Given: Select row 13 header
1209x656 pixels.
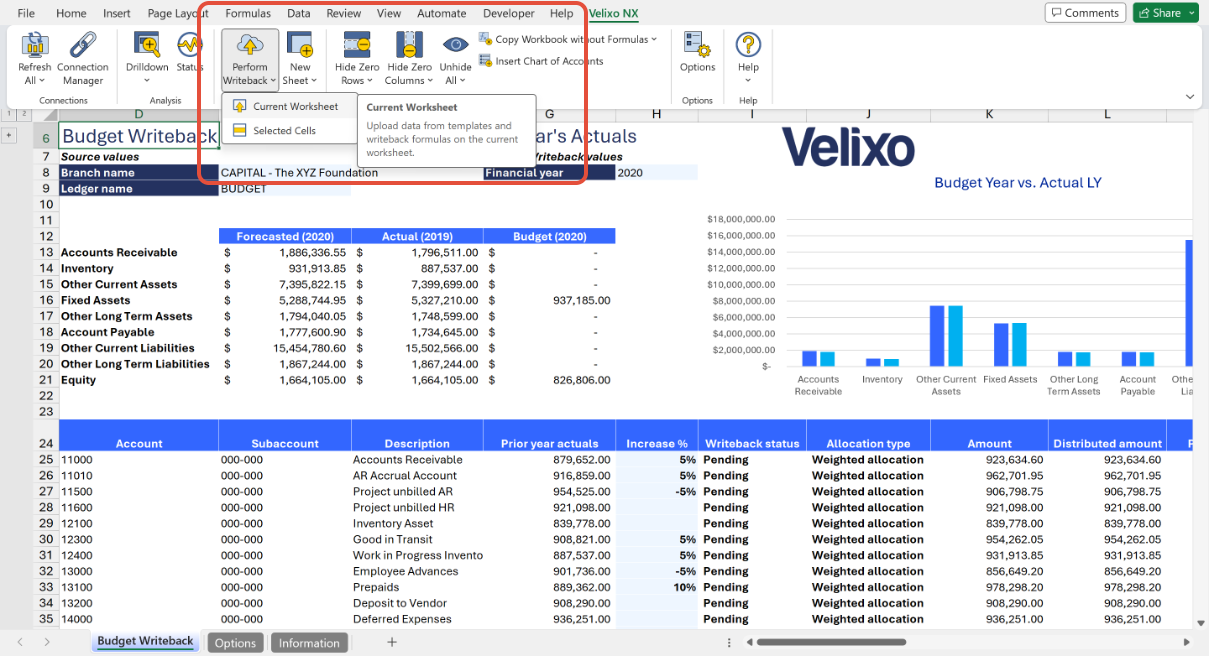Looking at the screenshot, I should (45, 252).
